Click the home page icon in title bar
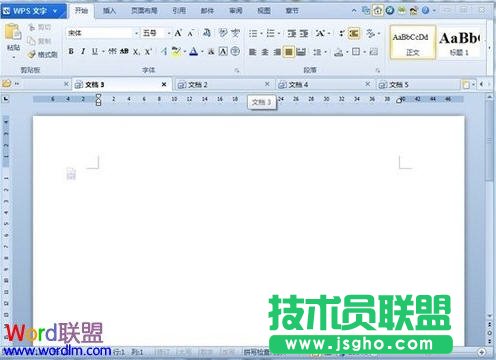 tap(378, 11)
